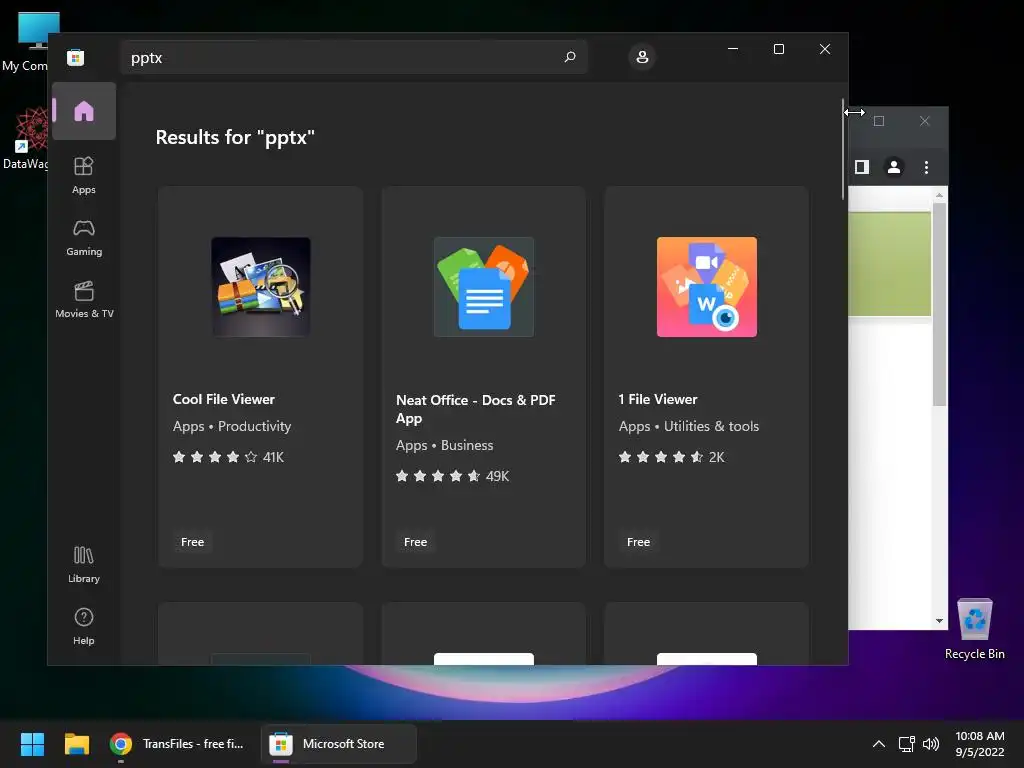Open the clock and date in taskbar
Viewport: 1024px width, 768px height.
coord(980,744)
